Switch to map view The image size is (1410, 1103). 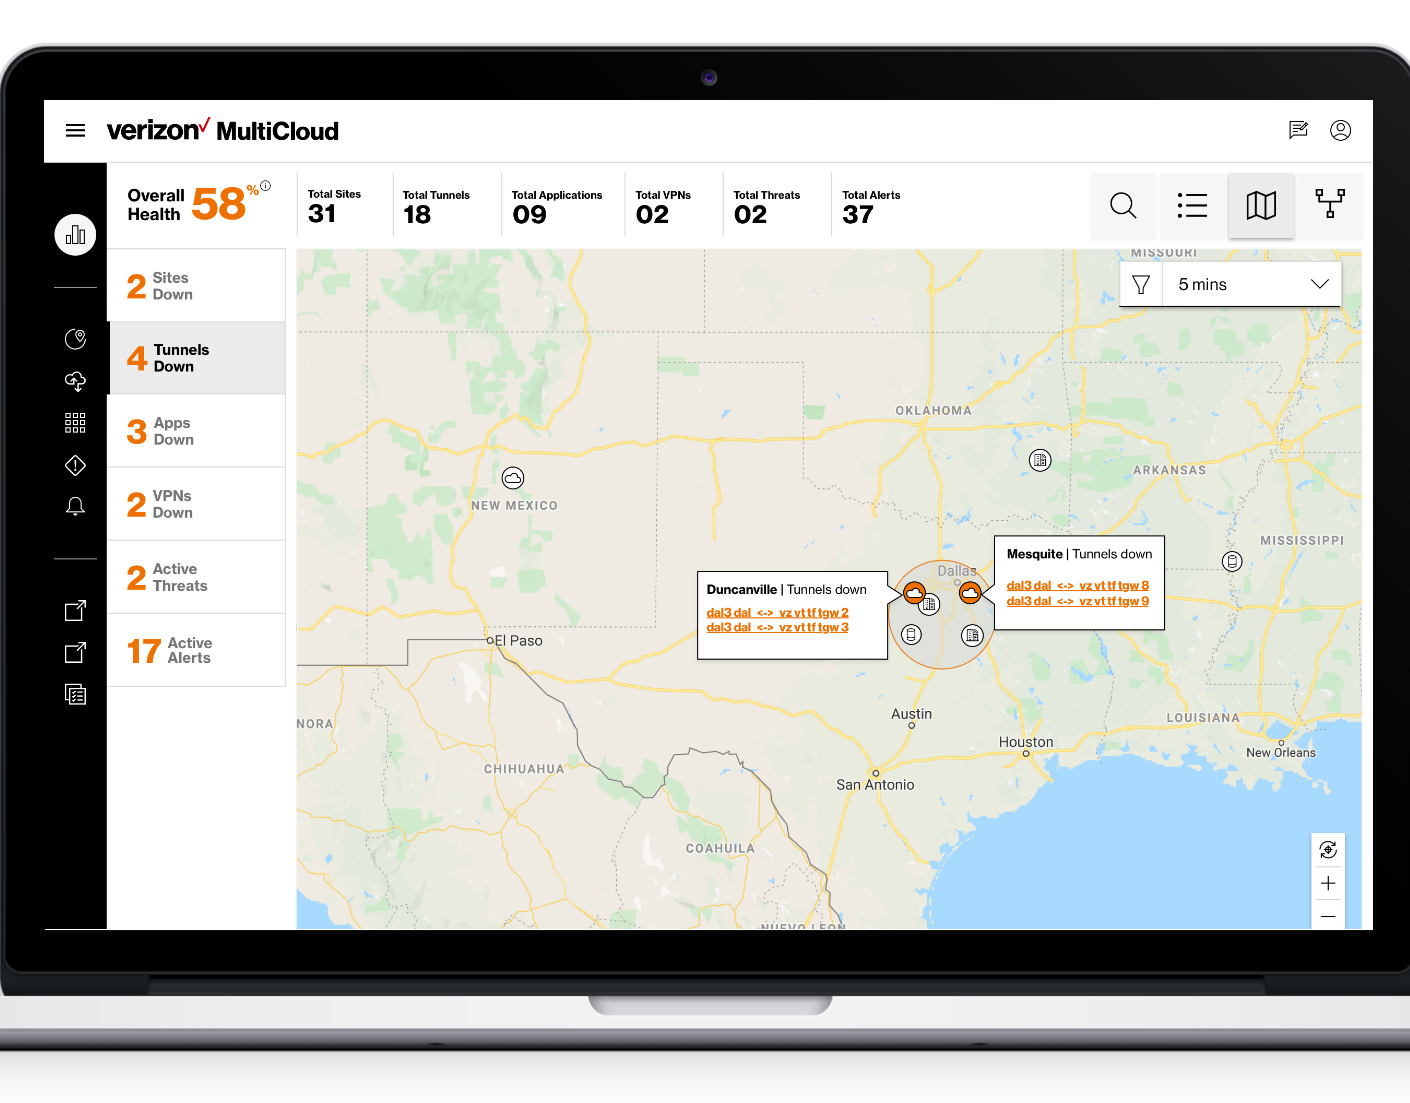pos(1261,206)
